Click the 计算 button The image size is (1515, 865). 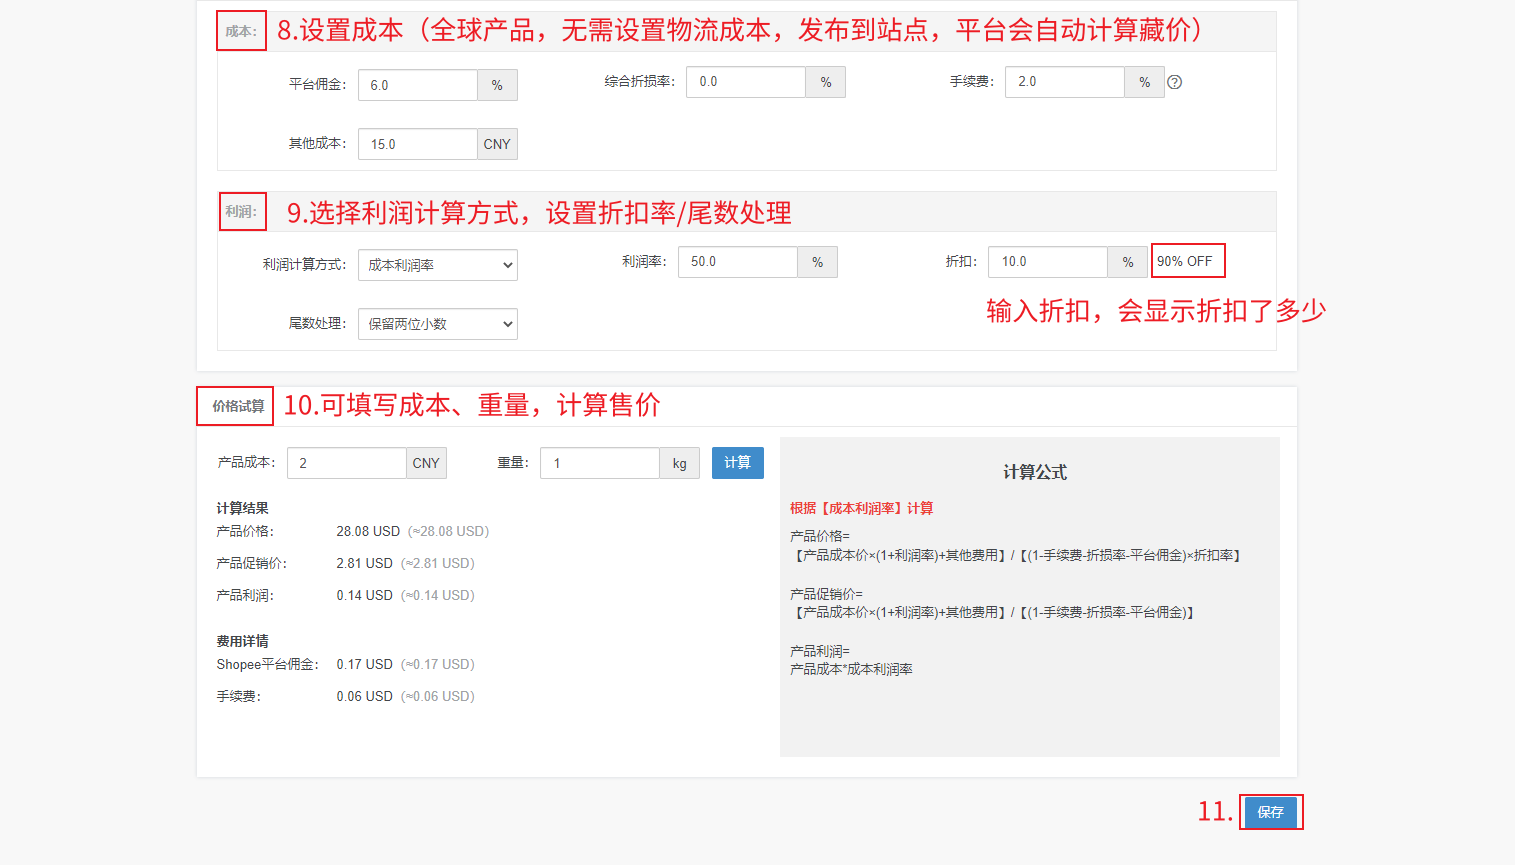(738, 463)
